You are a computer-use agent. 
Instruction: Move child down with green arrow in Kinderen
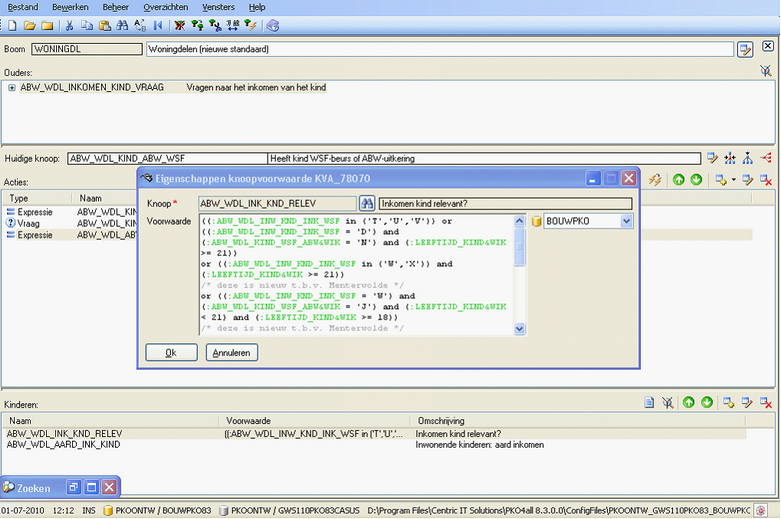707,402
